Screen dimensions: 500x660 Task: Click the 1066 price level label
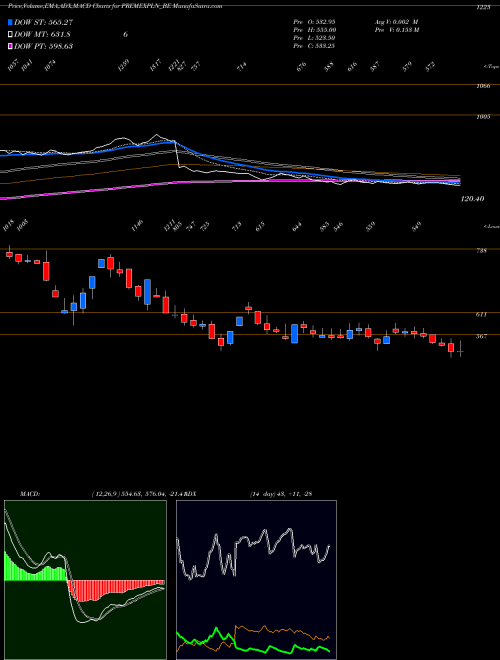click(484, 86)
